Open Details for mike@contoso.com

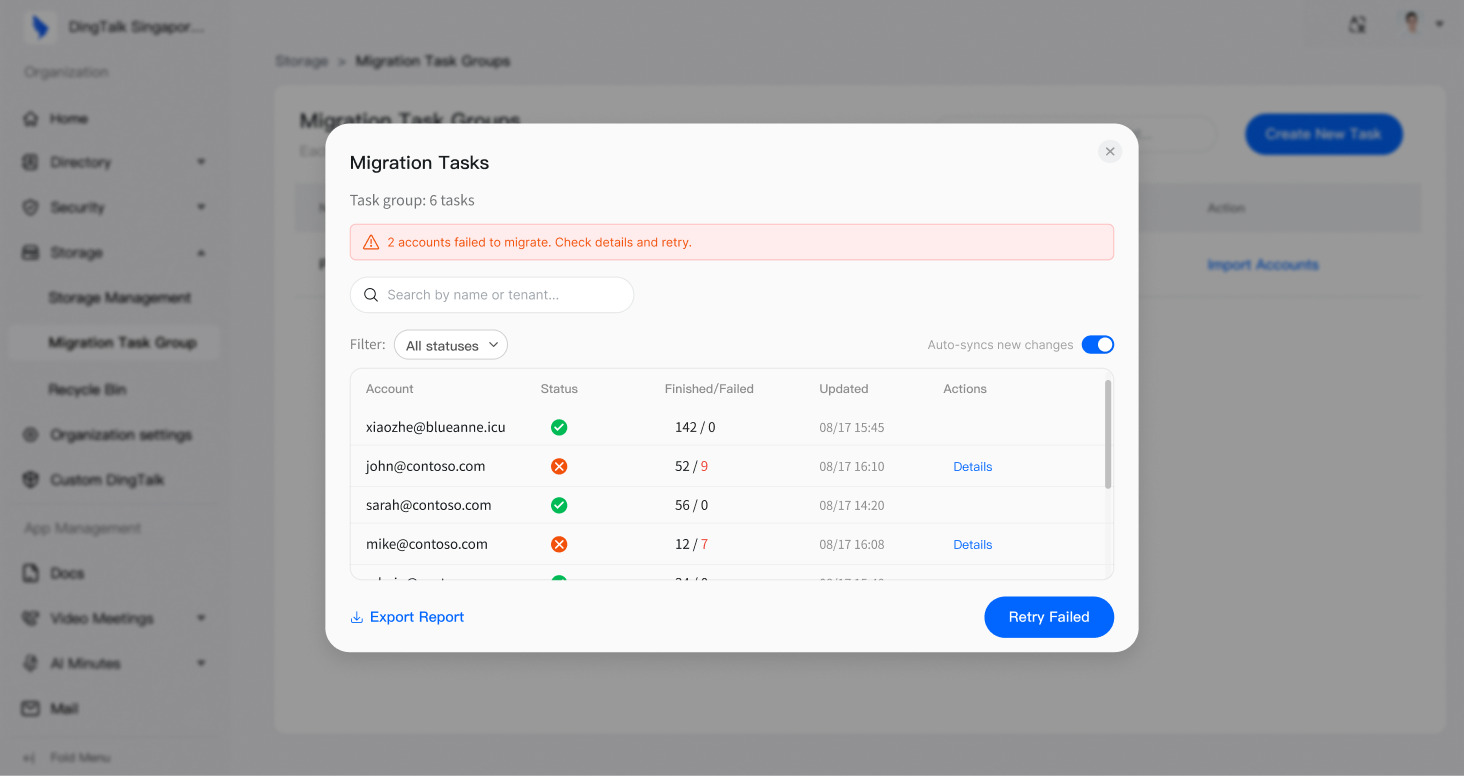973,545
